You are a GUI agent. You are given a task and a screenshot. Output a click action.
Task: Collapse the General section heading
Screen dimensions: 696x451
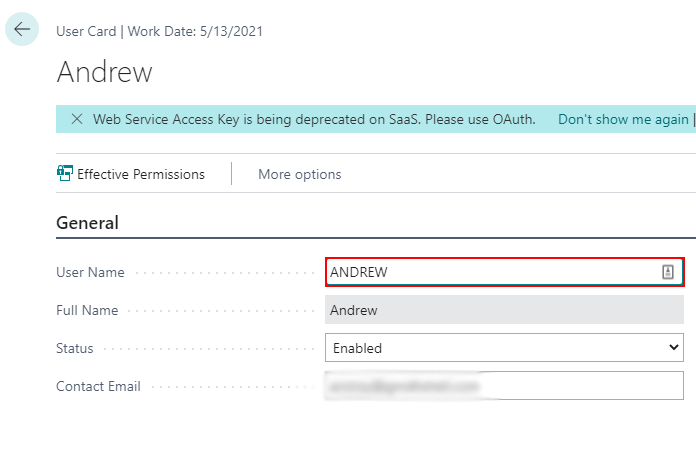pos(87,223)
